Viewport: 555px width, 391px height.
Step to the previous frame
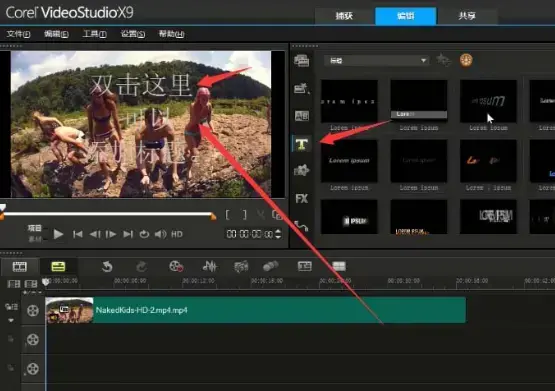tap(95, 234)
